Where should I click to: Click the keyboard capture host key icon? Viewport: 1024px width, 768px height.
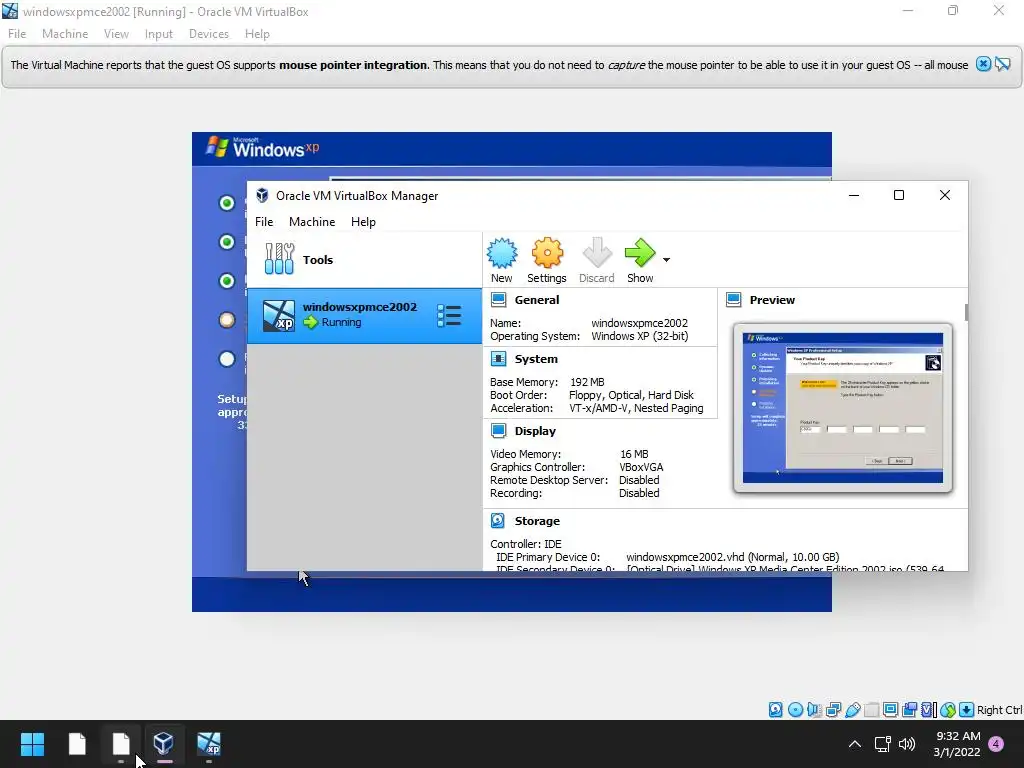[x=967, y=710]
